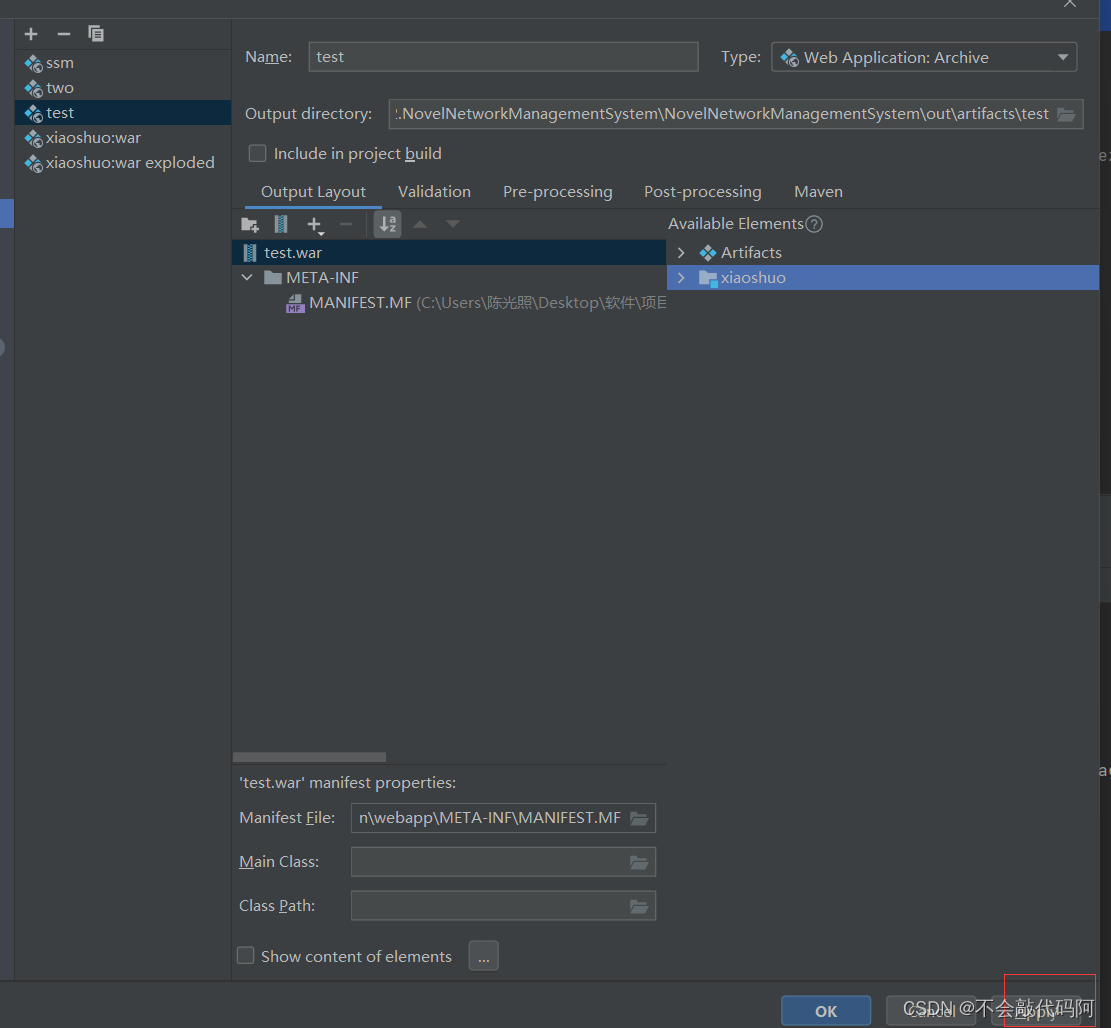Screen dimensions: 1111x1028
Task: Click the ellipsis button beside Show content
Action: (x=483, y=956)
